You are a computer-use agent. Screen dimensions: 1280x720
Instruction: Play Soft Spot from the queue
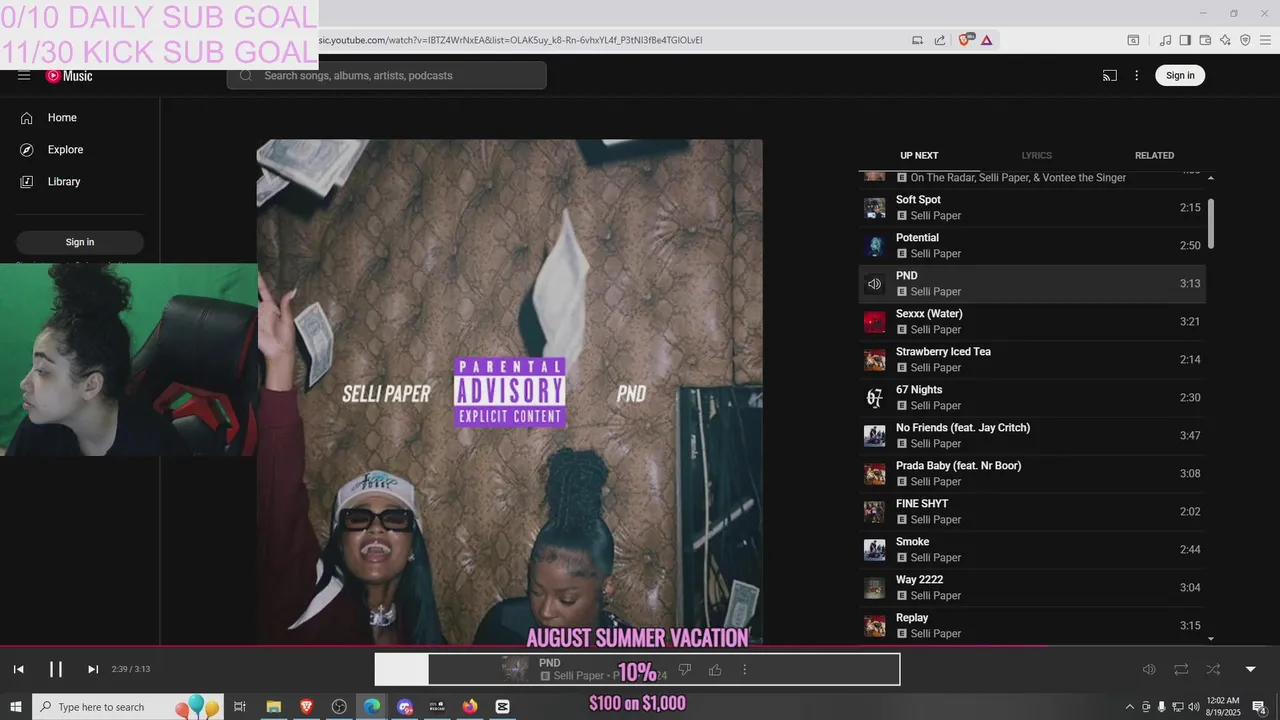(x=1032, y=208)
